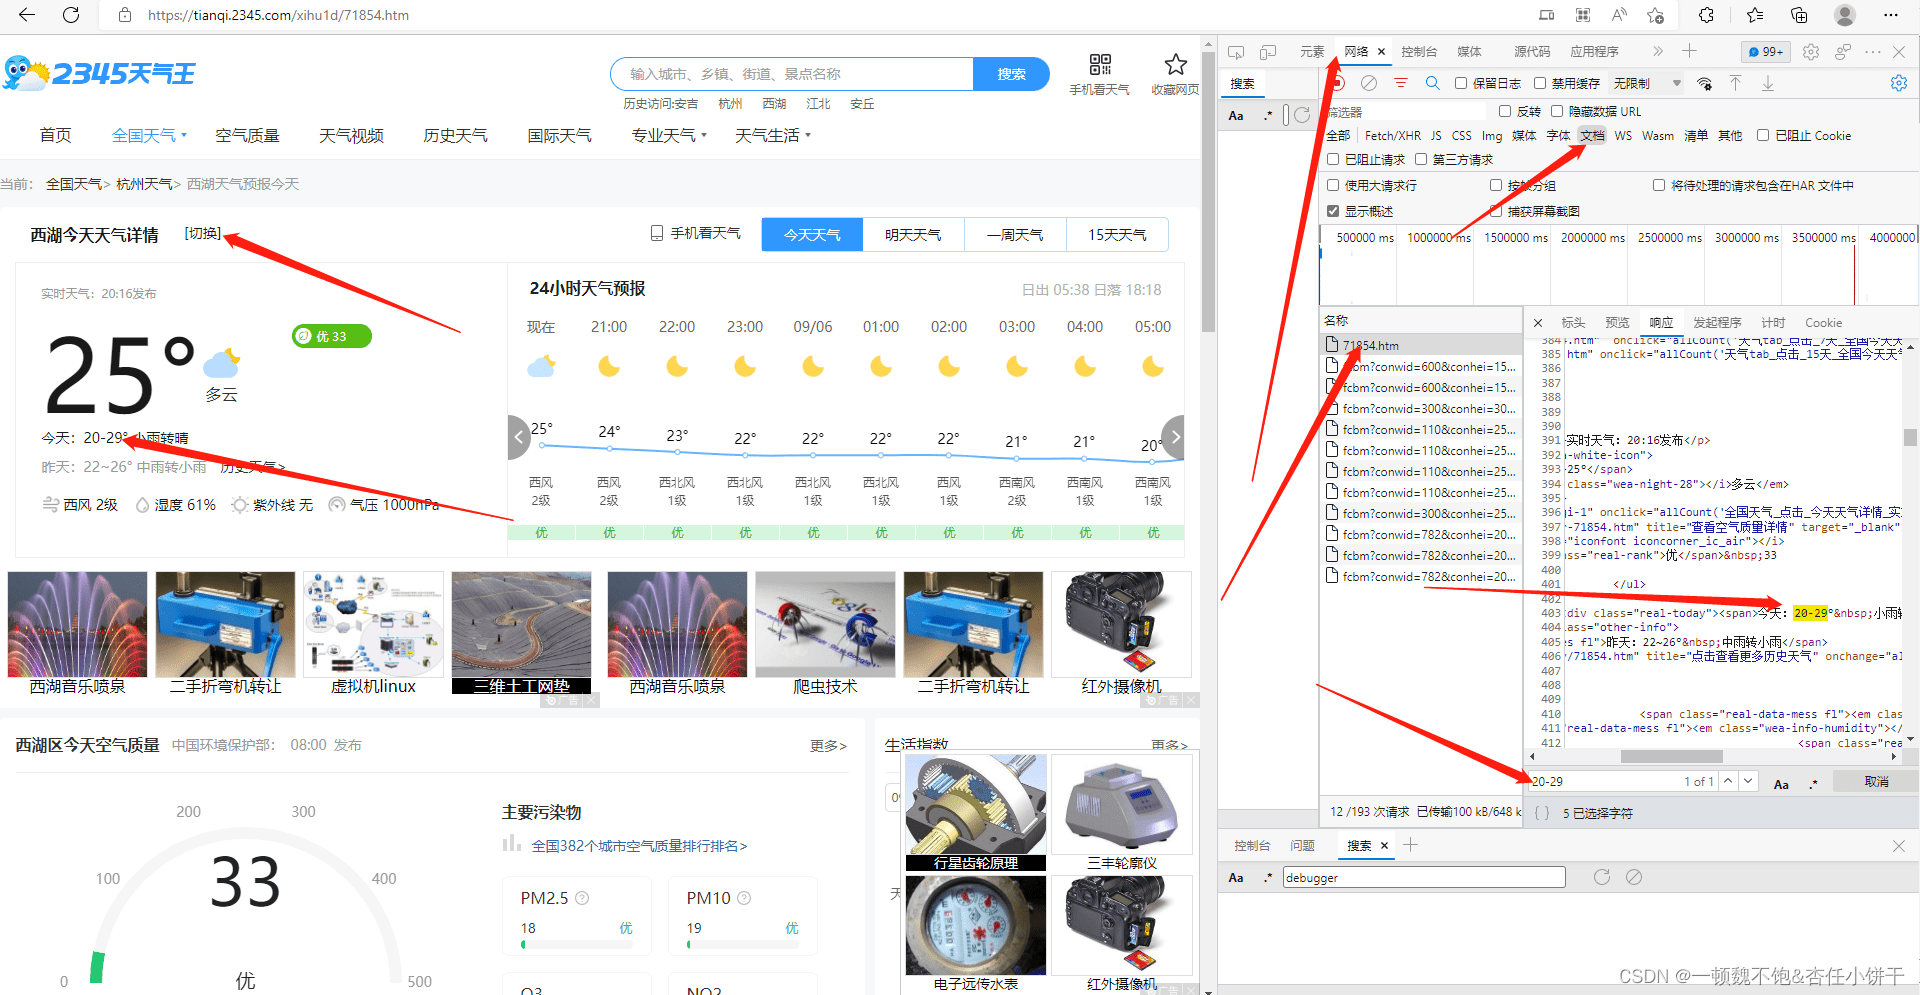The width and height of the screenshot is (1920, 995).
Task: Check the 第三方请求 checkbox
Action: point(1421,159)
